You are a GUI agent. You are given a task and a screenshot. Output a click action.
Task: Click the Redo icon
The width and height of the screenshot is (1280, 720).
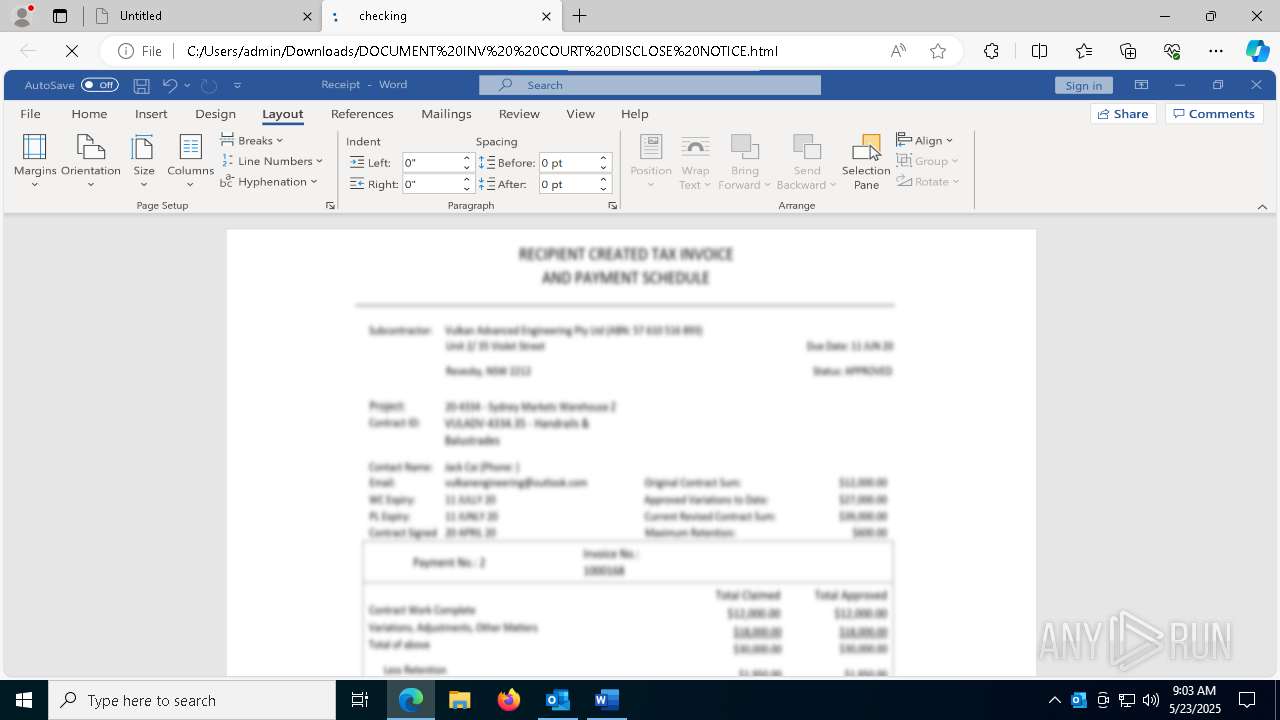[x=209, y=85]
